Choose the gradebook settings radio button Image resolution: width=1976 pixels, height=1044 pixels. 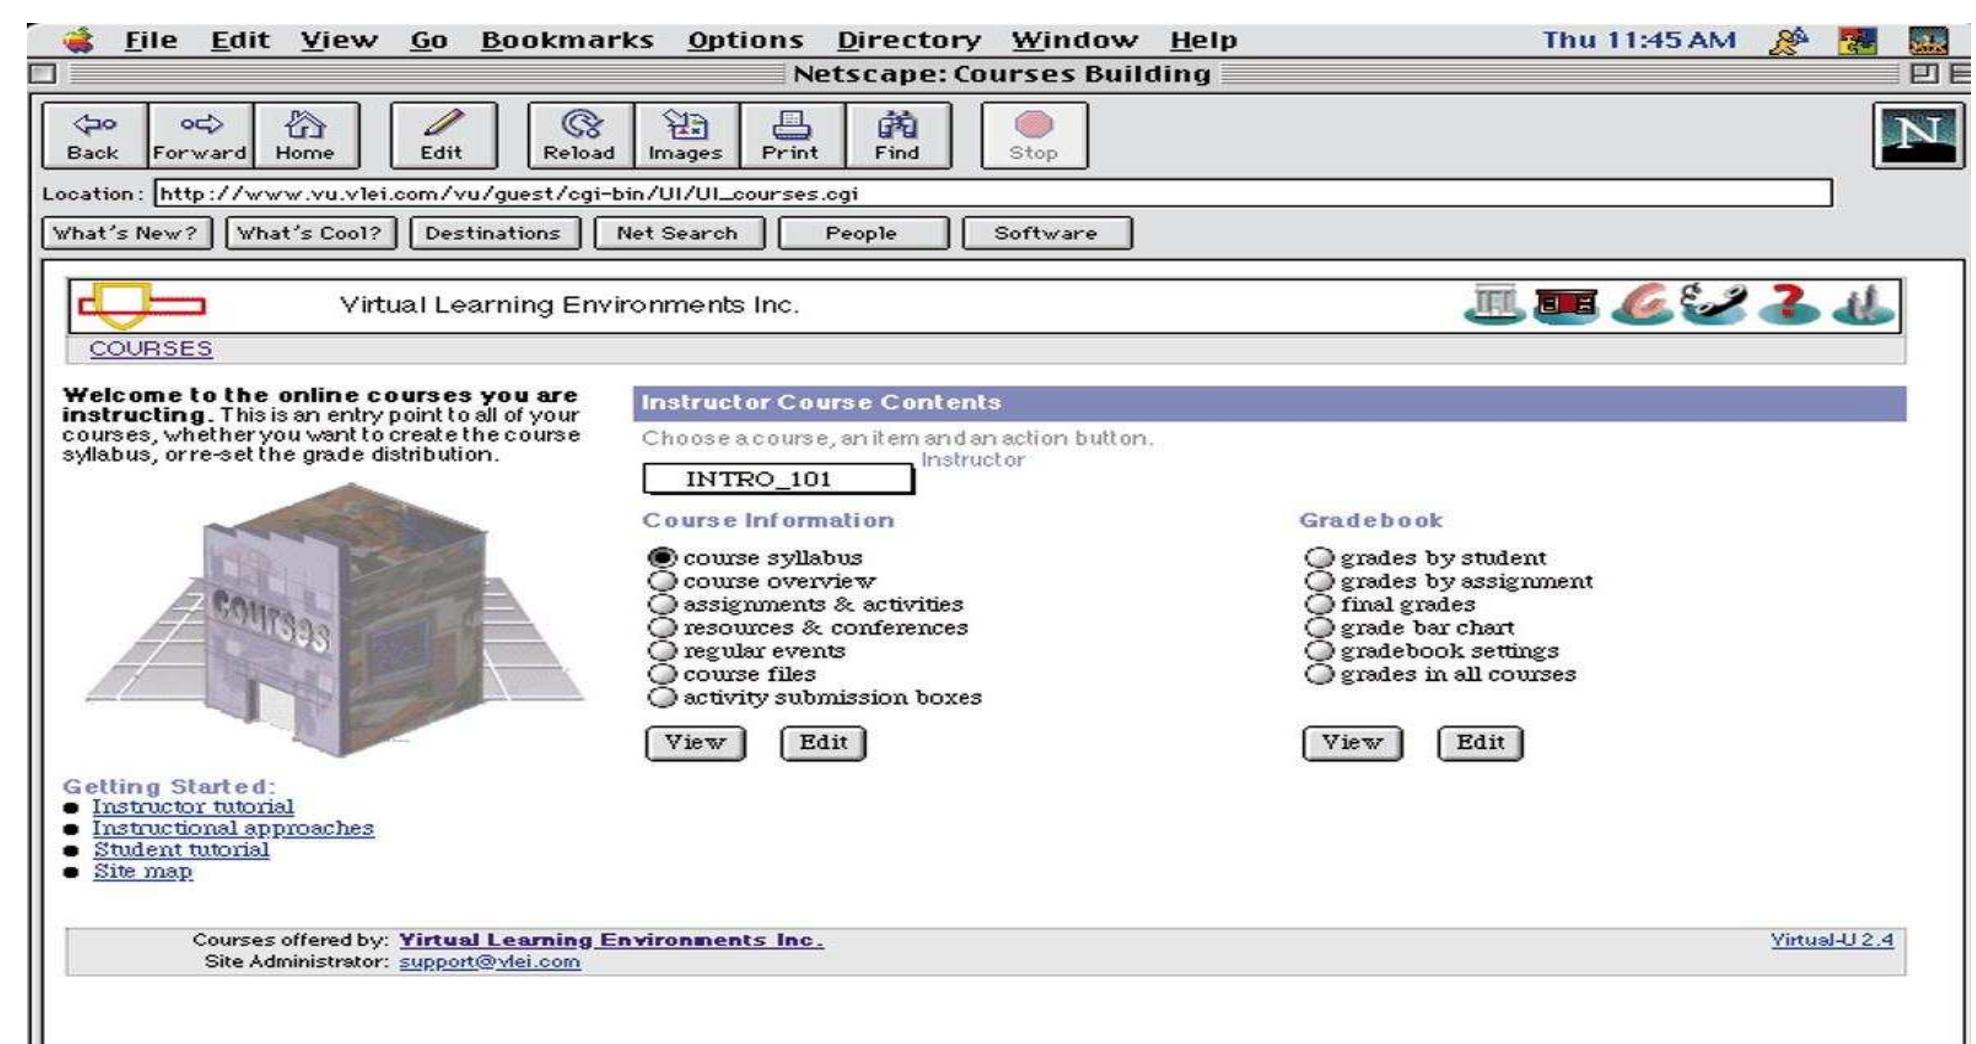pyautogui.click(x=1319, y=650)
